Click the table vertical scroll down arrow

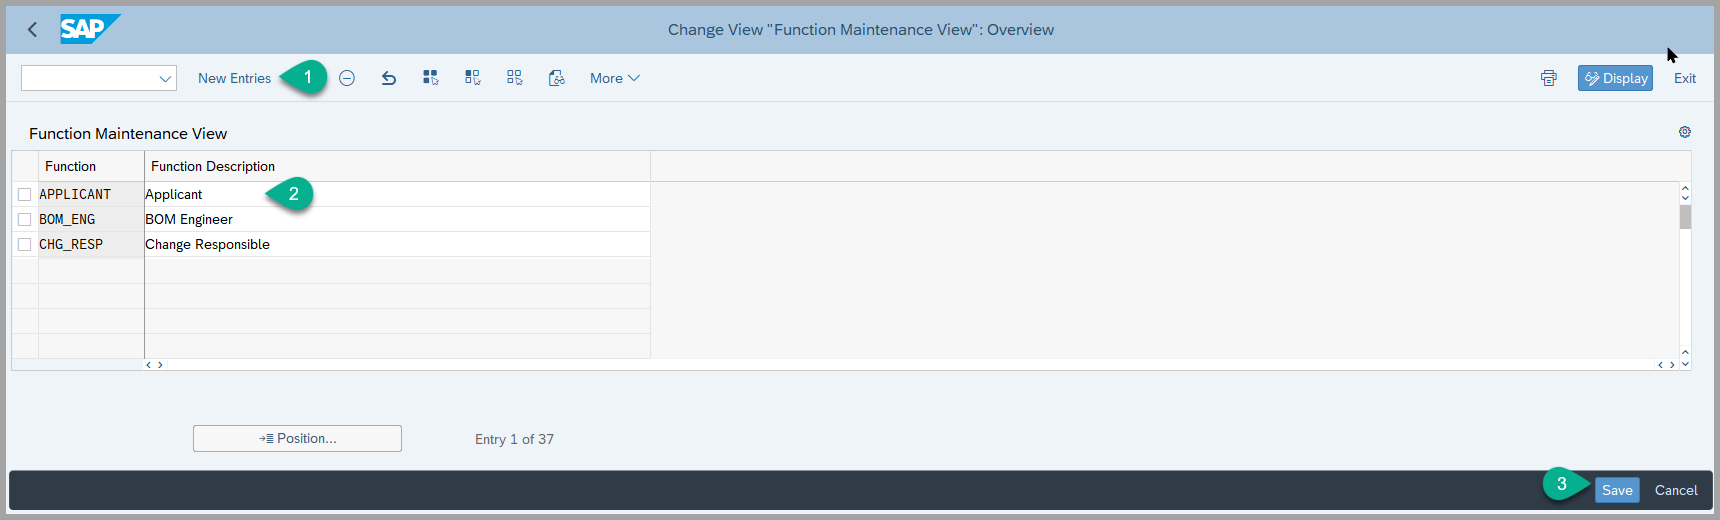coord(1685,364)
